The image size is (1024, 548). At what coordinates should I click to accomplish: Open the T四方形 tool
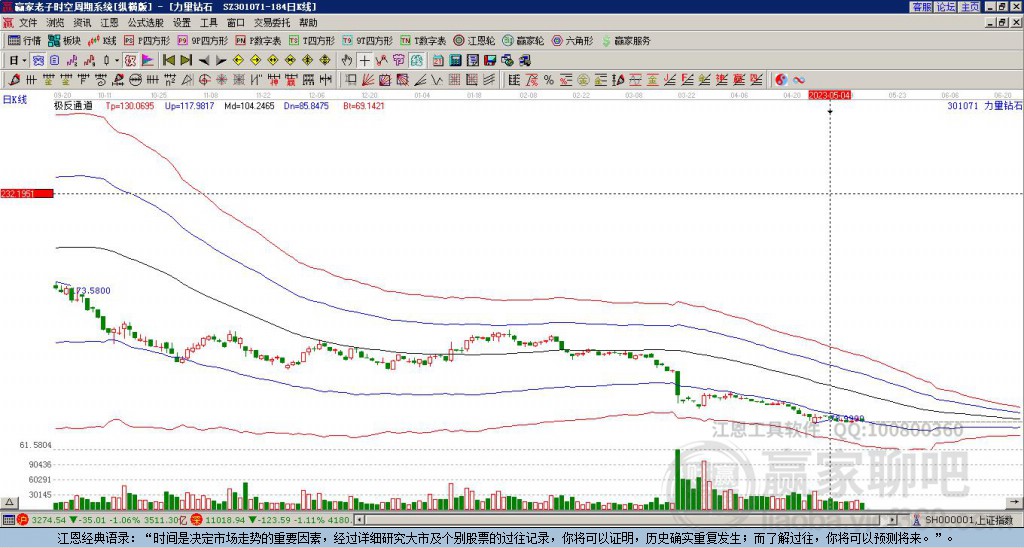[x=312, y=40]
